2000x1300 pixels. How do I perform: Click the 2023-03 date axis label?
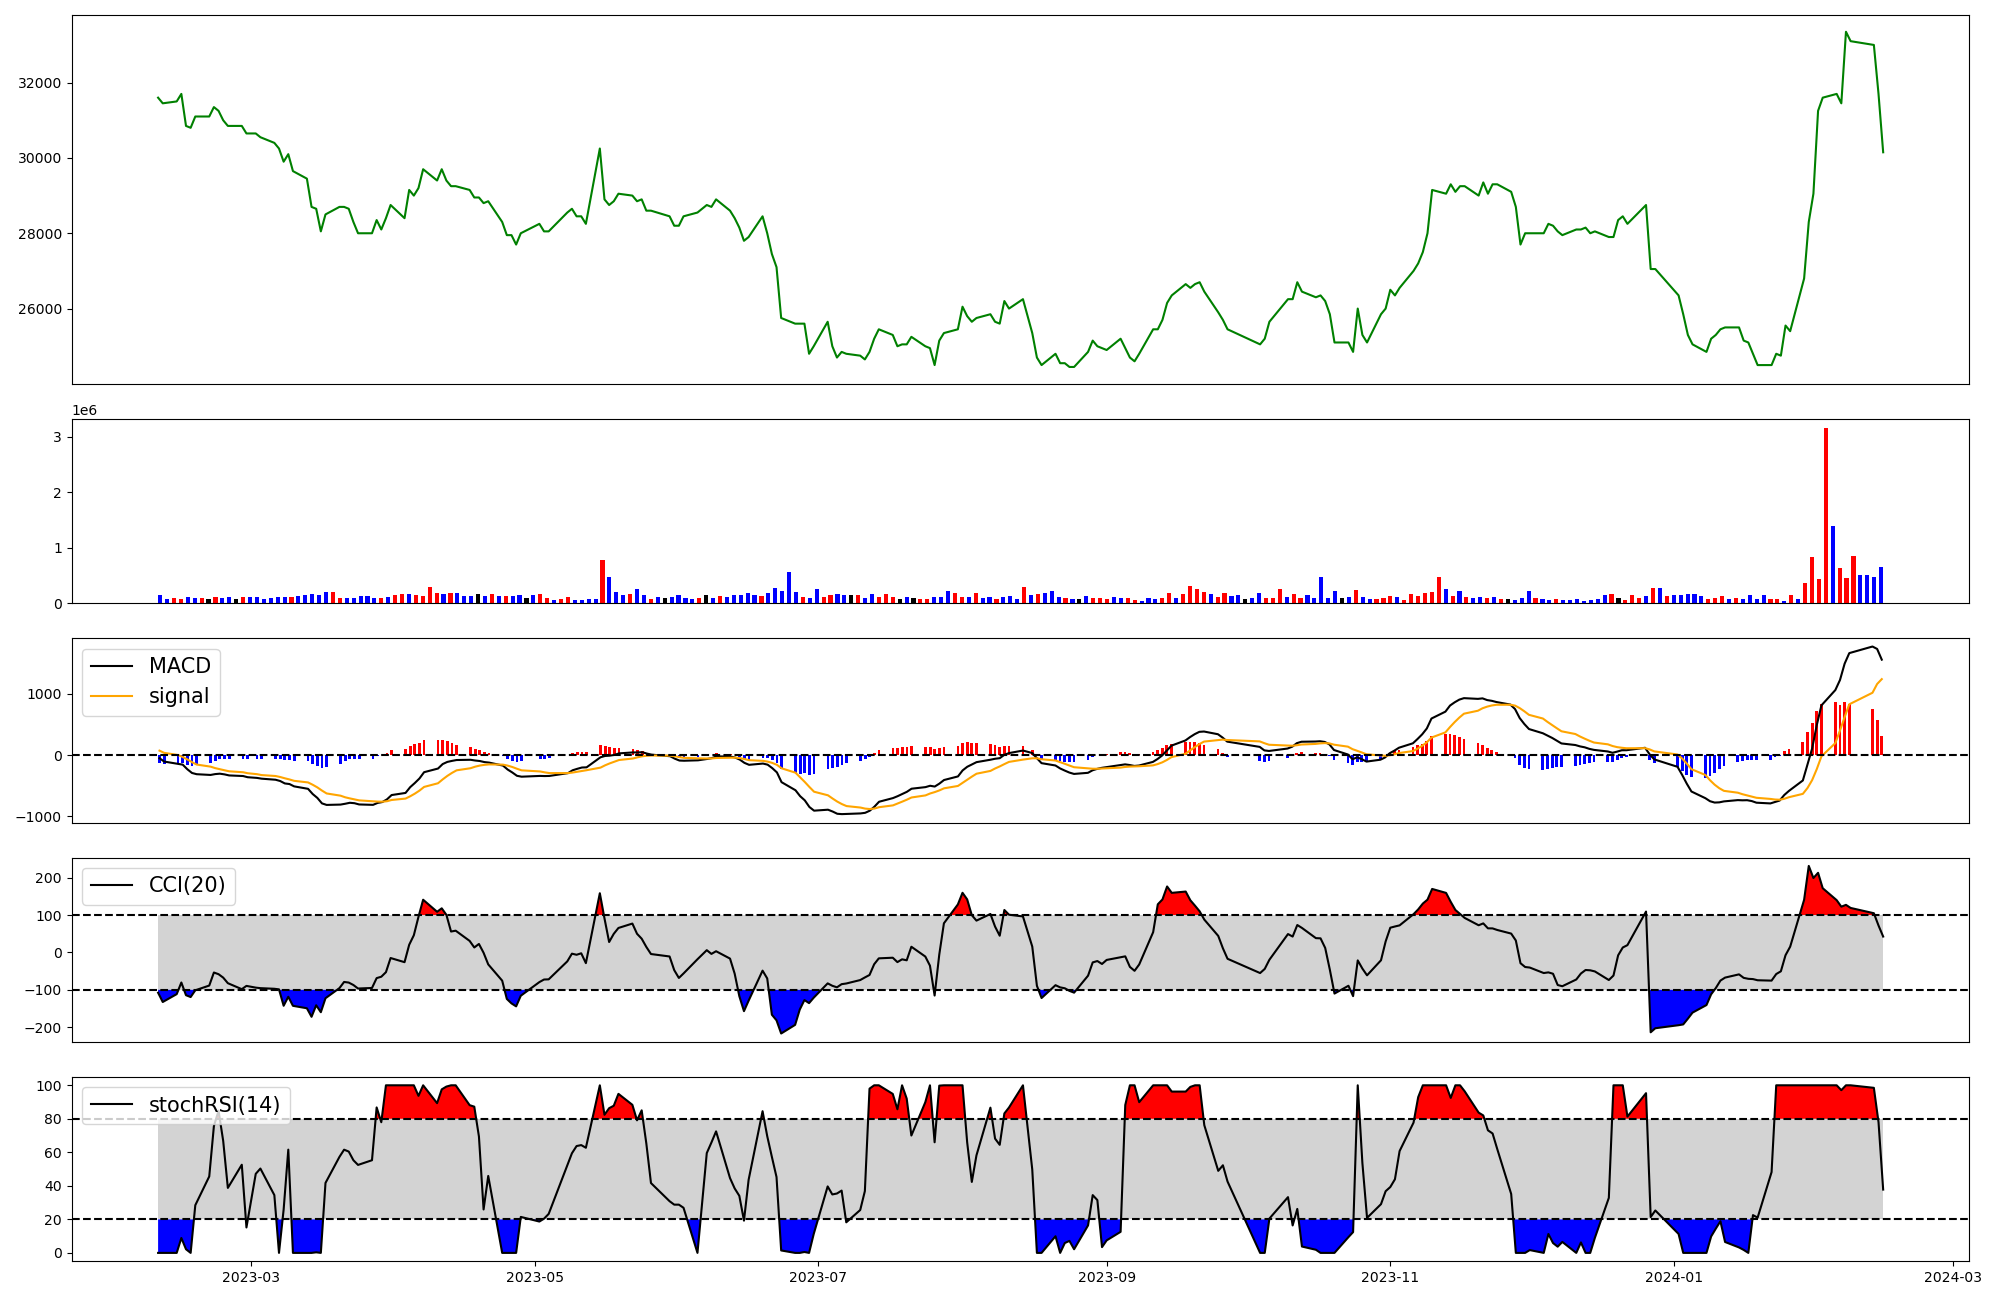point(251,1277)
